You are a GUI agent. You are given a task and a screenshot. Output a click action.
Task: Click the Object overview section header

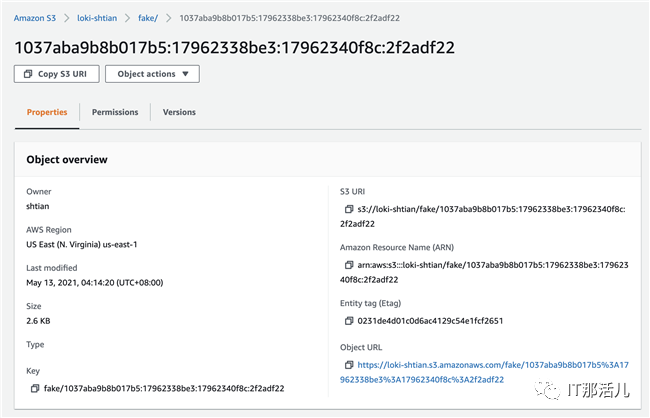[x=67, y=160]
